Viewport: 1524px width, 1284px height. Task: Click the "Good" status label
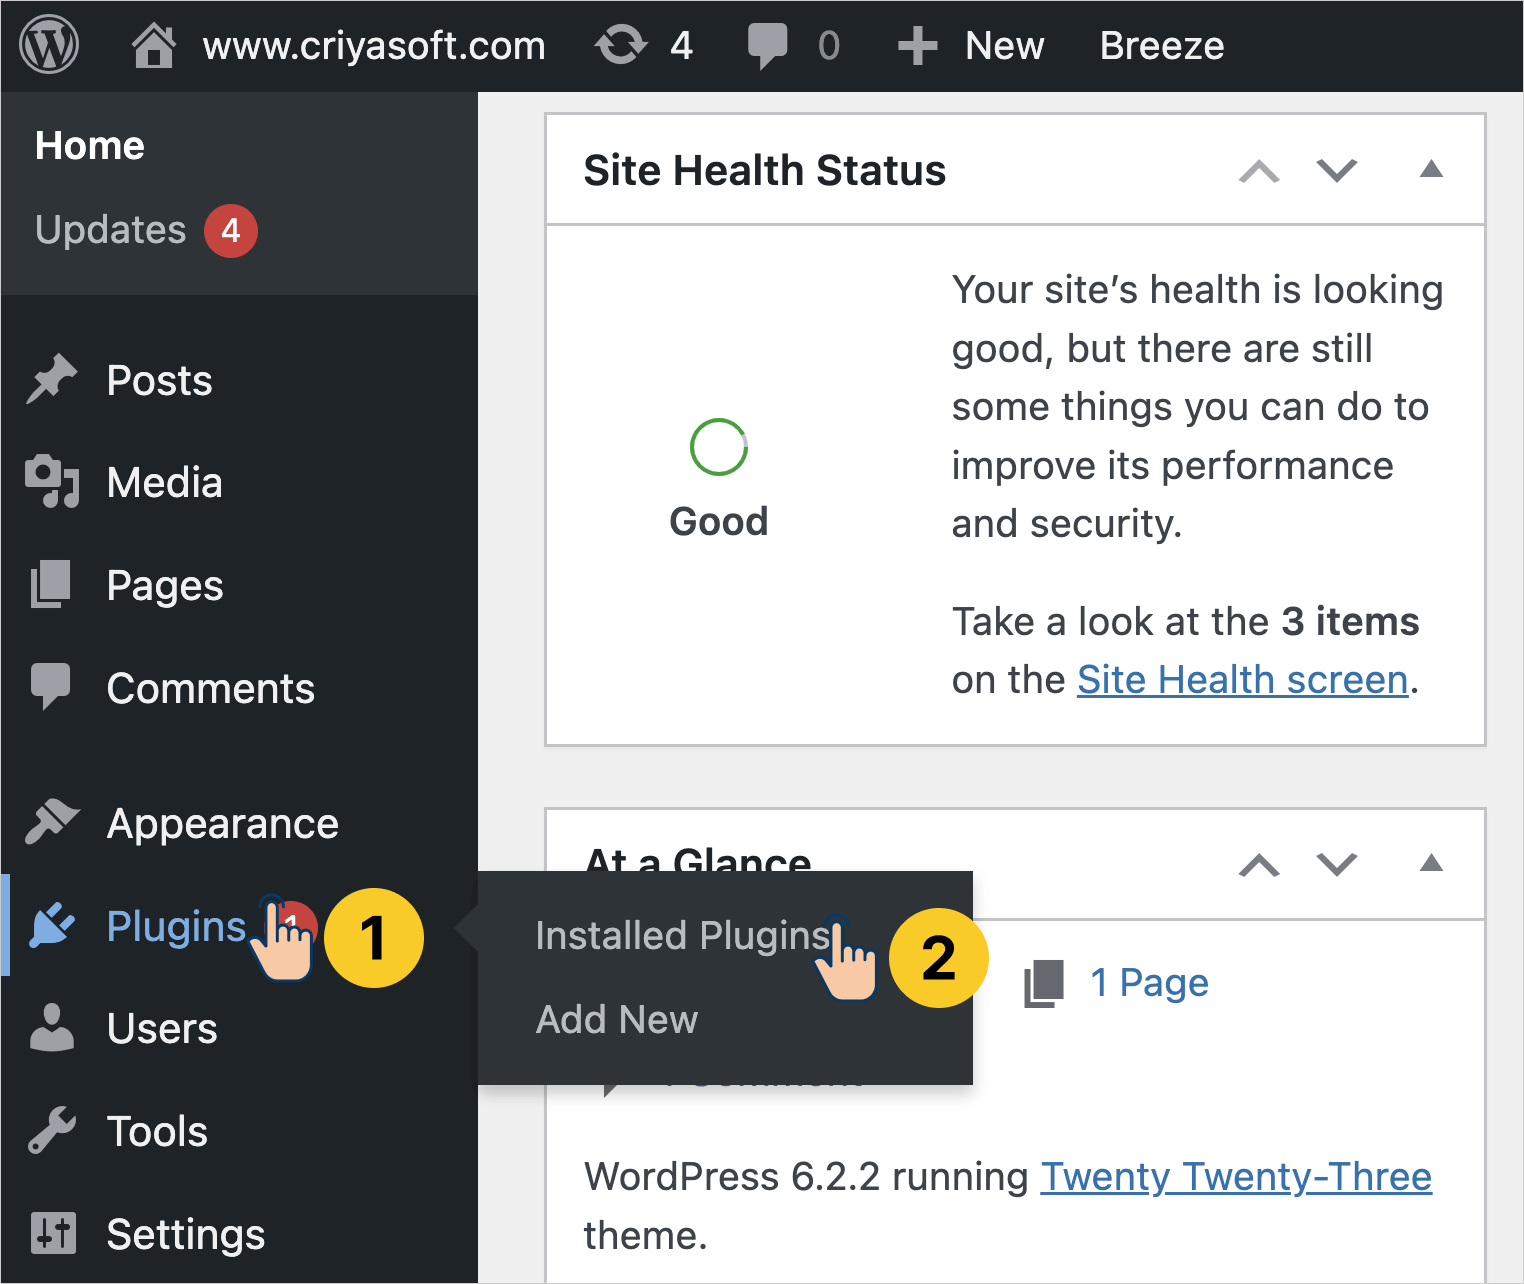[719, 521]
